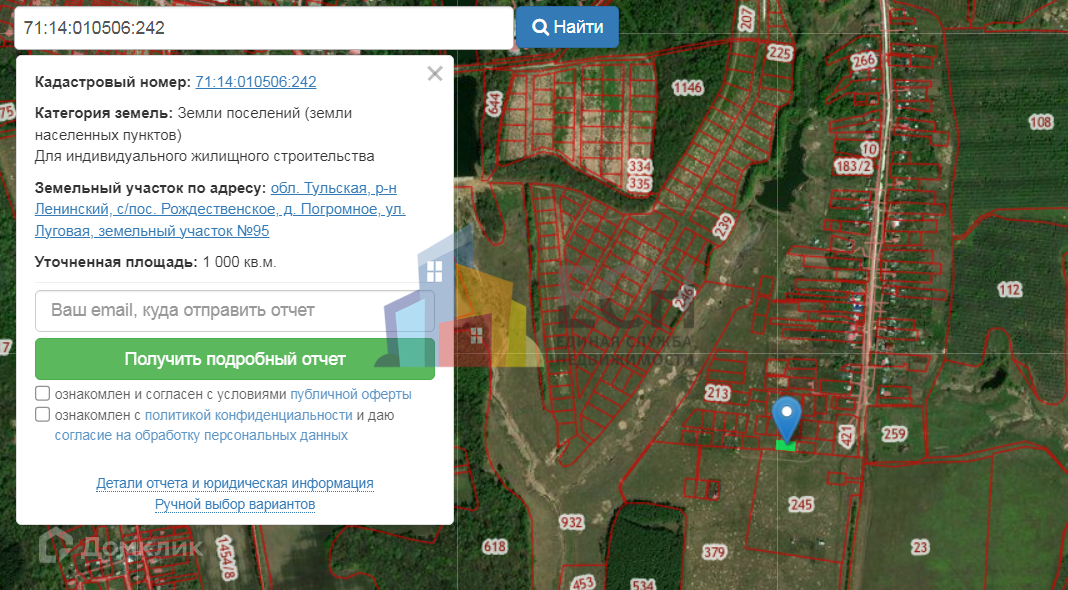Image resolution: width=1068 pixels, height=590 pixels.
Task: Select parcel labeled 1454/8 on map
Action: (225, 558)
